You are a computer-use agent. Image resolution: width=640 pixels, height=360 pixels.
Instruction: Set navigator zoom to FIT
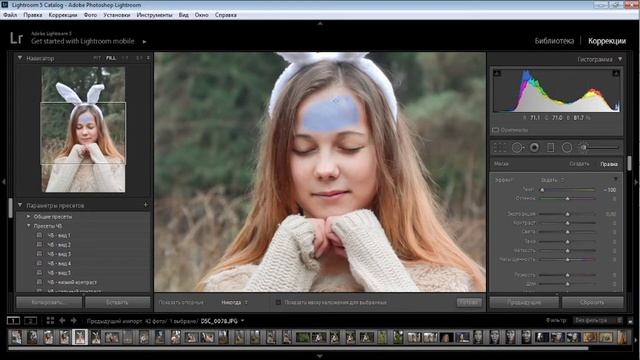point(97,58)
